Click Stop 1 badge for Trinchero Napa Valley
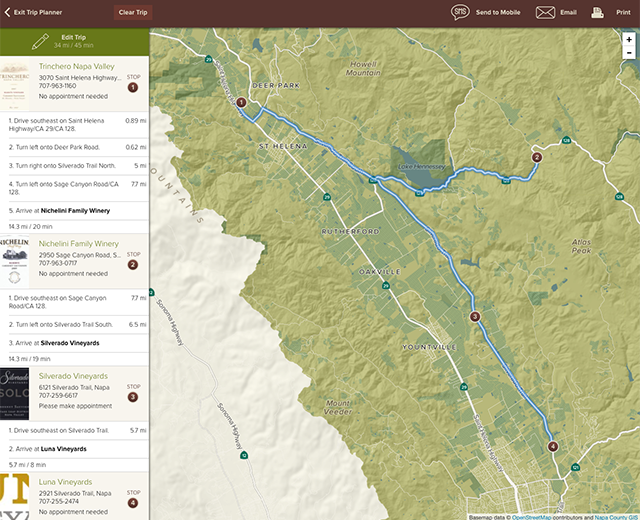Image resolution: width=640 pixels, height=520 pixels. pos(133,87)
